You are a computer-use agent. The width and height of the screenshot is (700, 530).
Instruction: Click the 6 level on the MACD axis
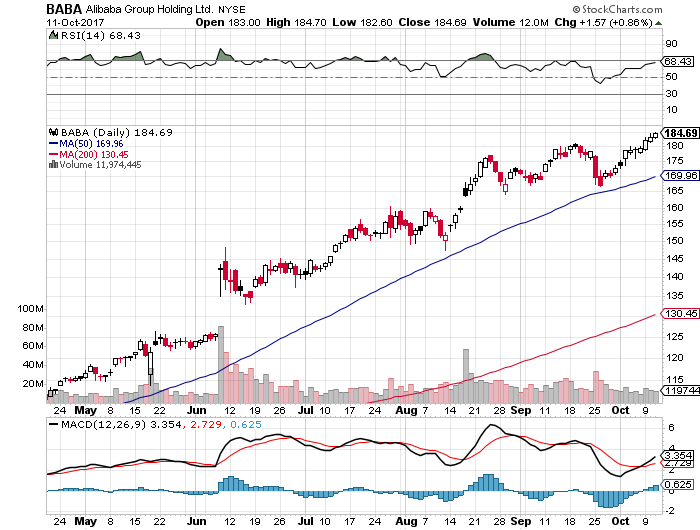pos(671,428)
